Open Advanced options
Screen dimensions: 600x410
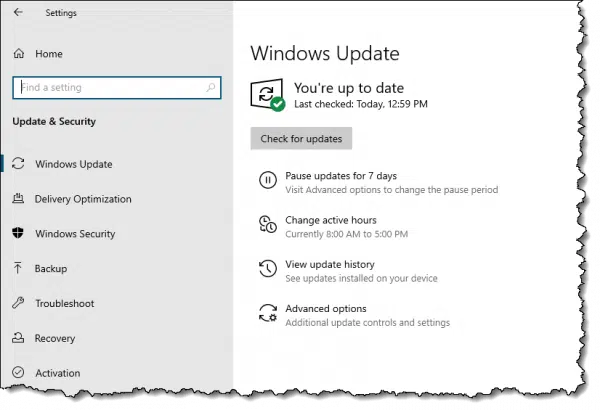[x=326, y=309]
